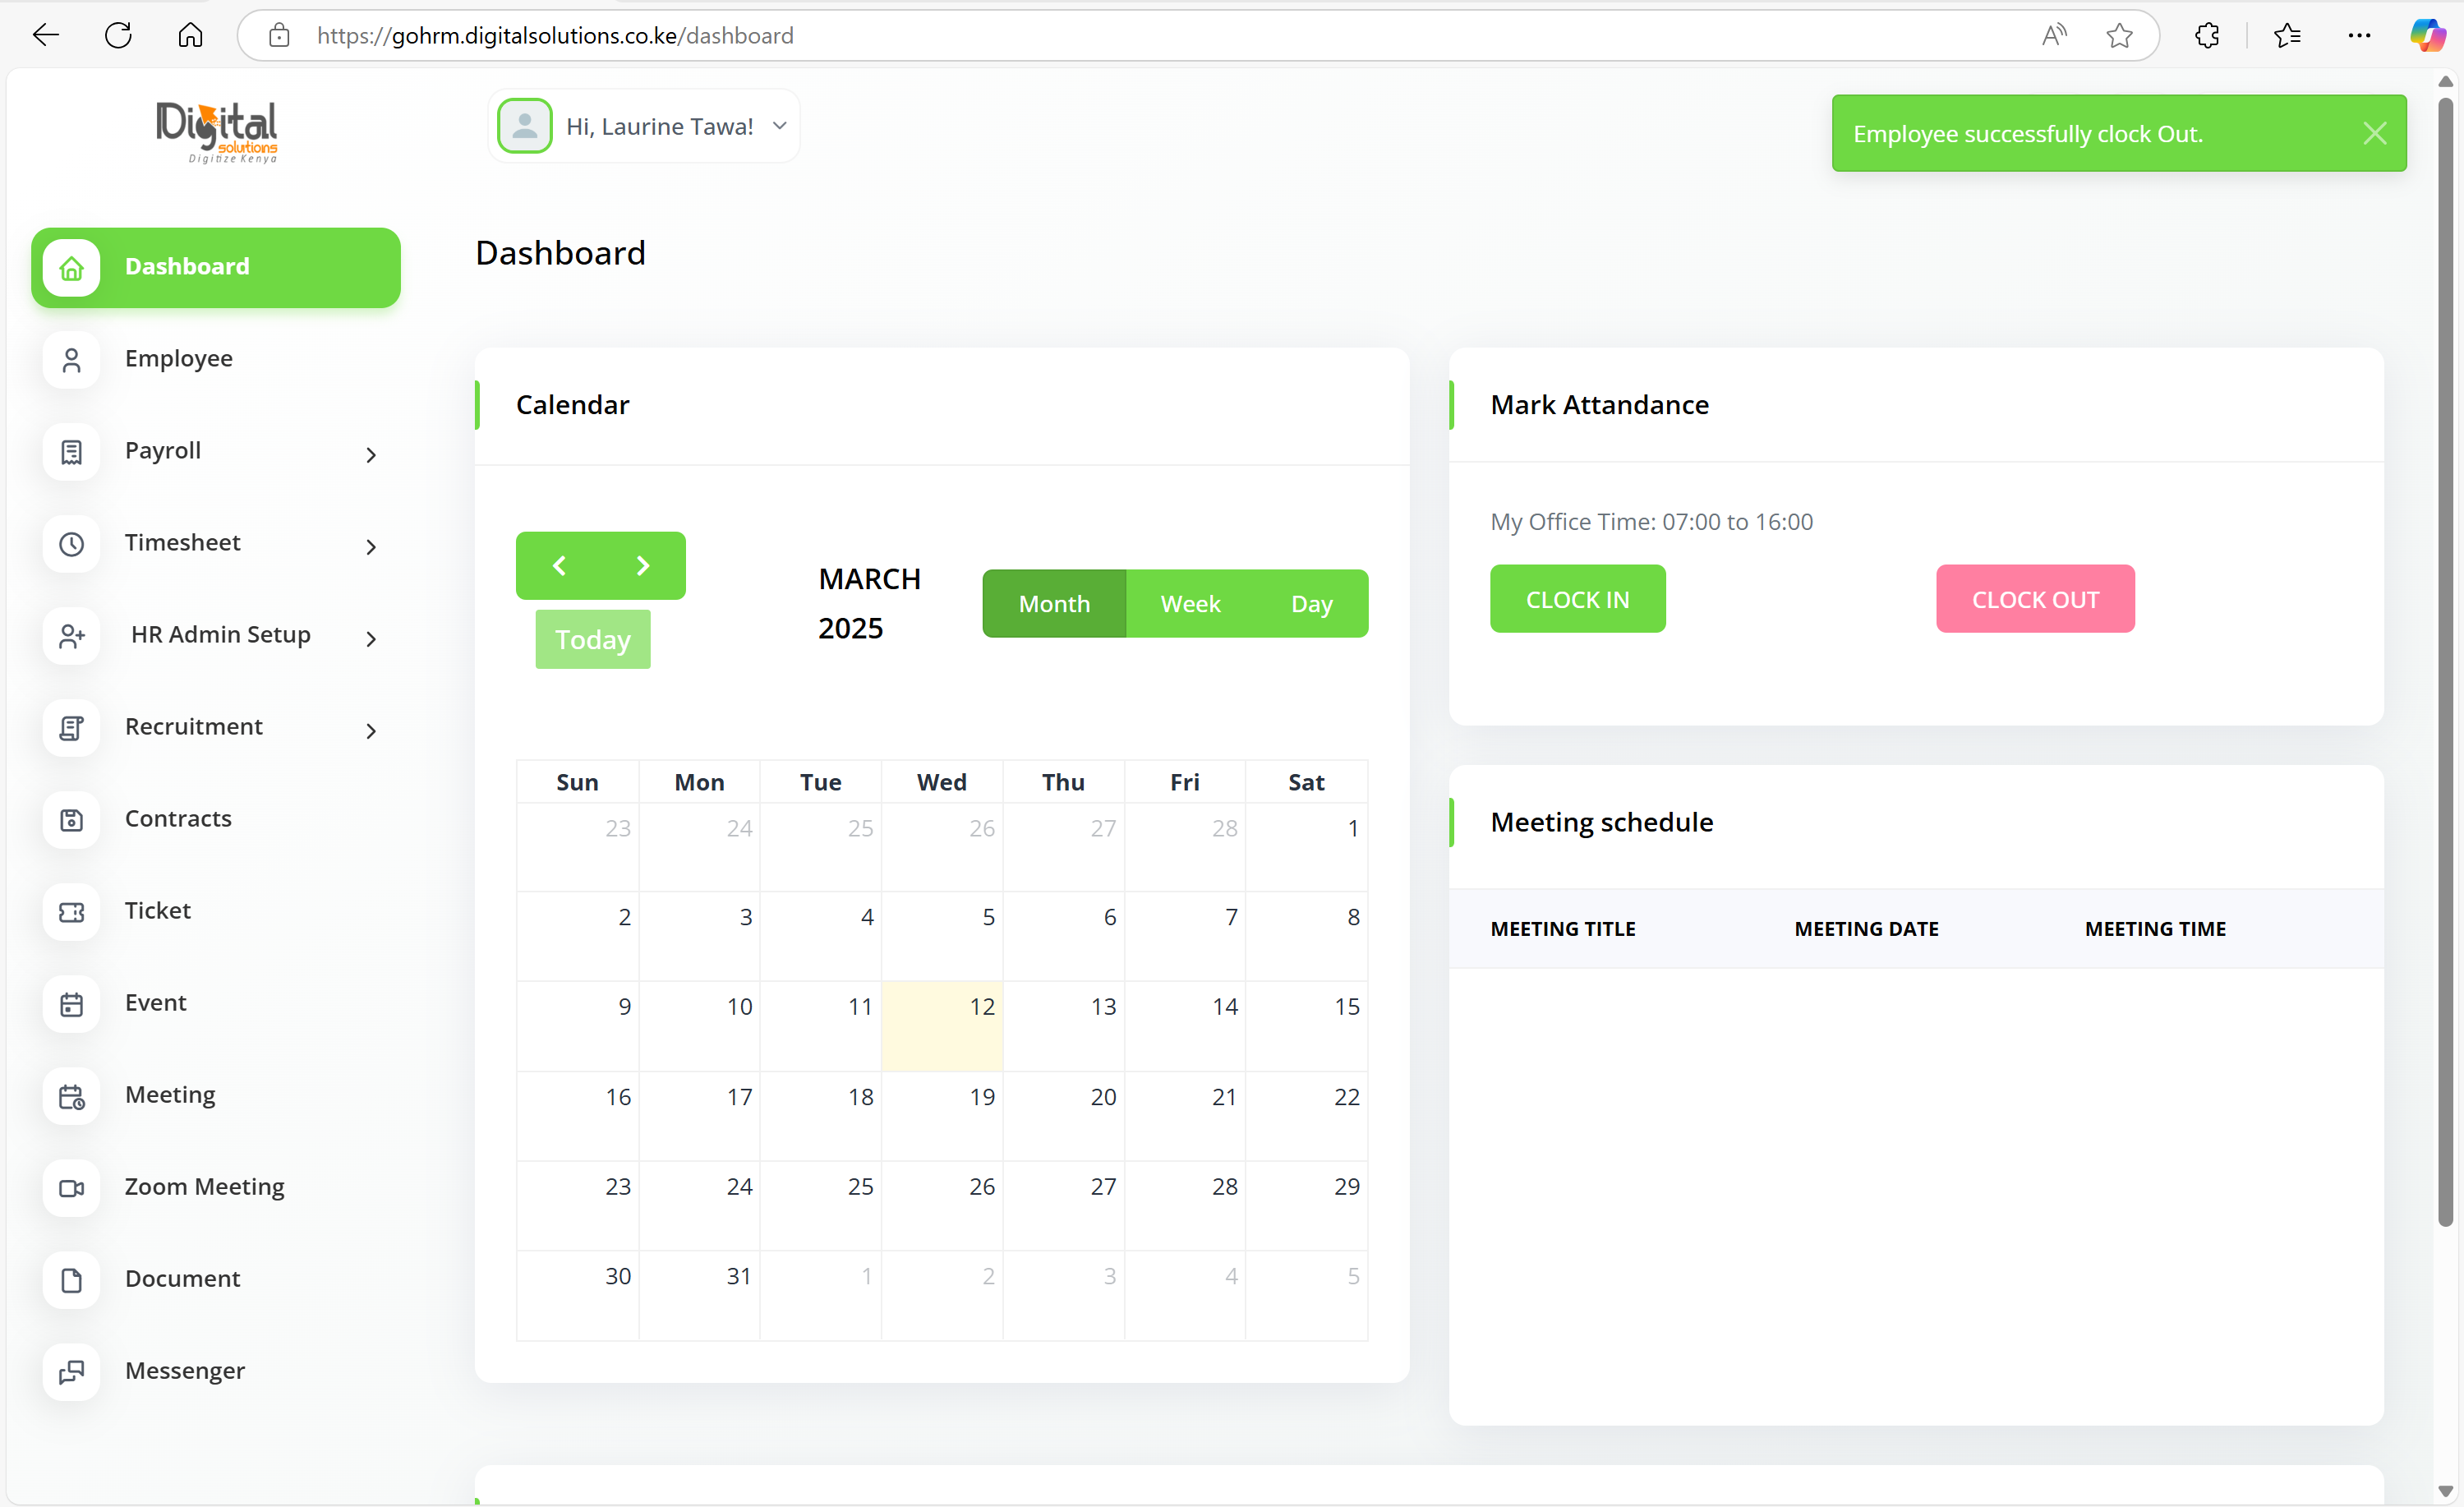Click the Document file icon
Viewport: 2464px width, 1507px height.
71,1280
